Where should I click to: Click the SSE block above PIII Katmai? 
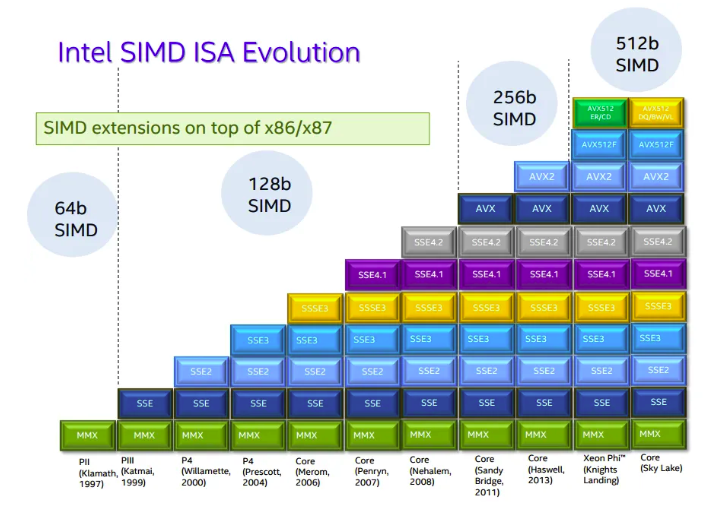[x=145, y=404]
